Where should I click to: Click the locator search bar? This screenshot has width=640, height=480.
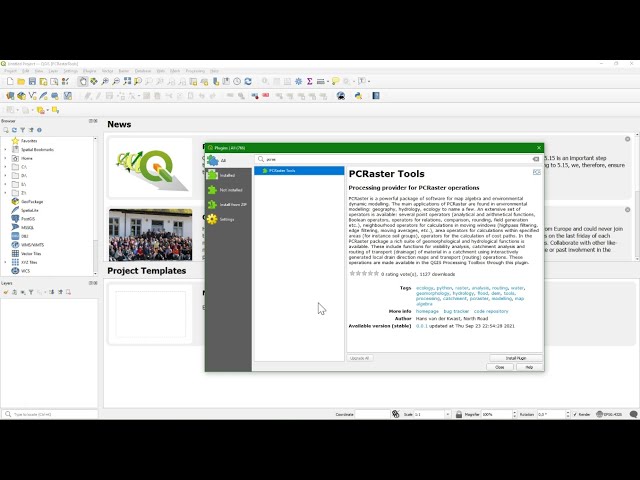pyautogui.click(x=50, y=414)
